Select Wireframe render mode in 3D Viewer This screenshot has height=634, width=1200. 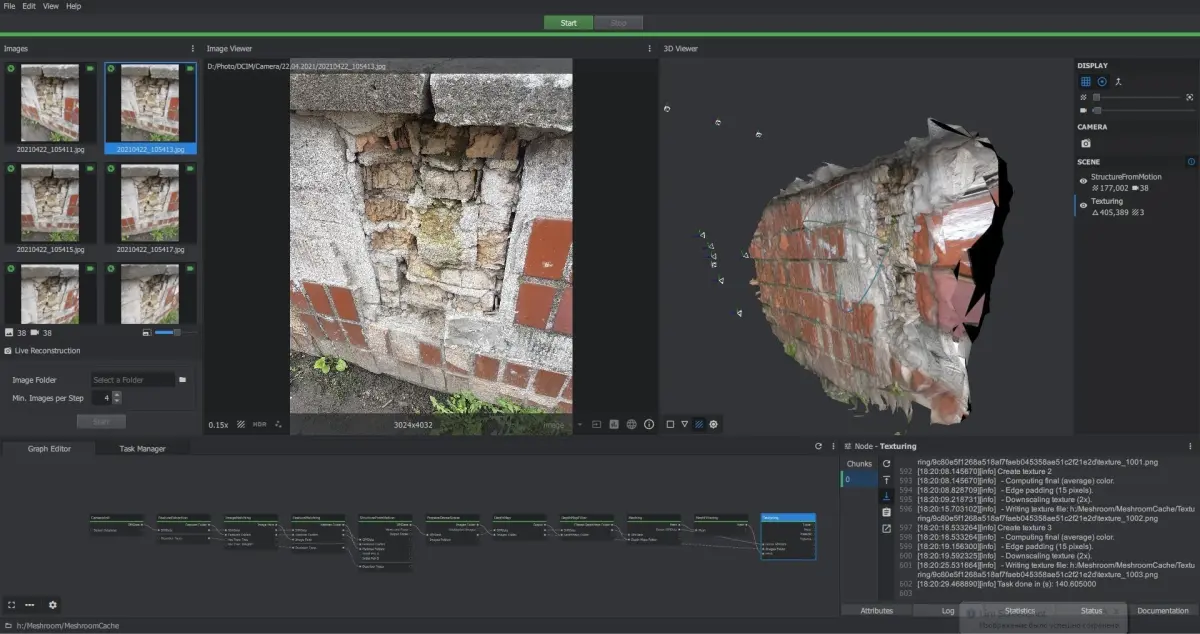click(684, 424)
